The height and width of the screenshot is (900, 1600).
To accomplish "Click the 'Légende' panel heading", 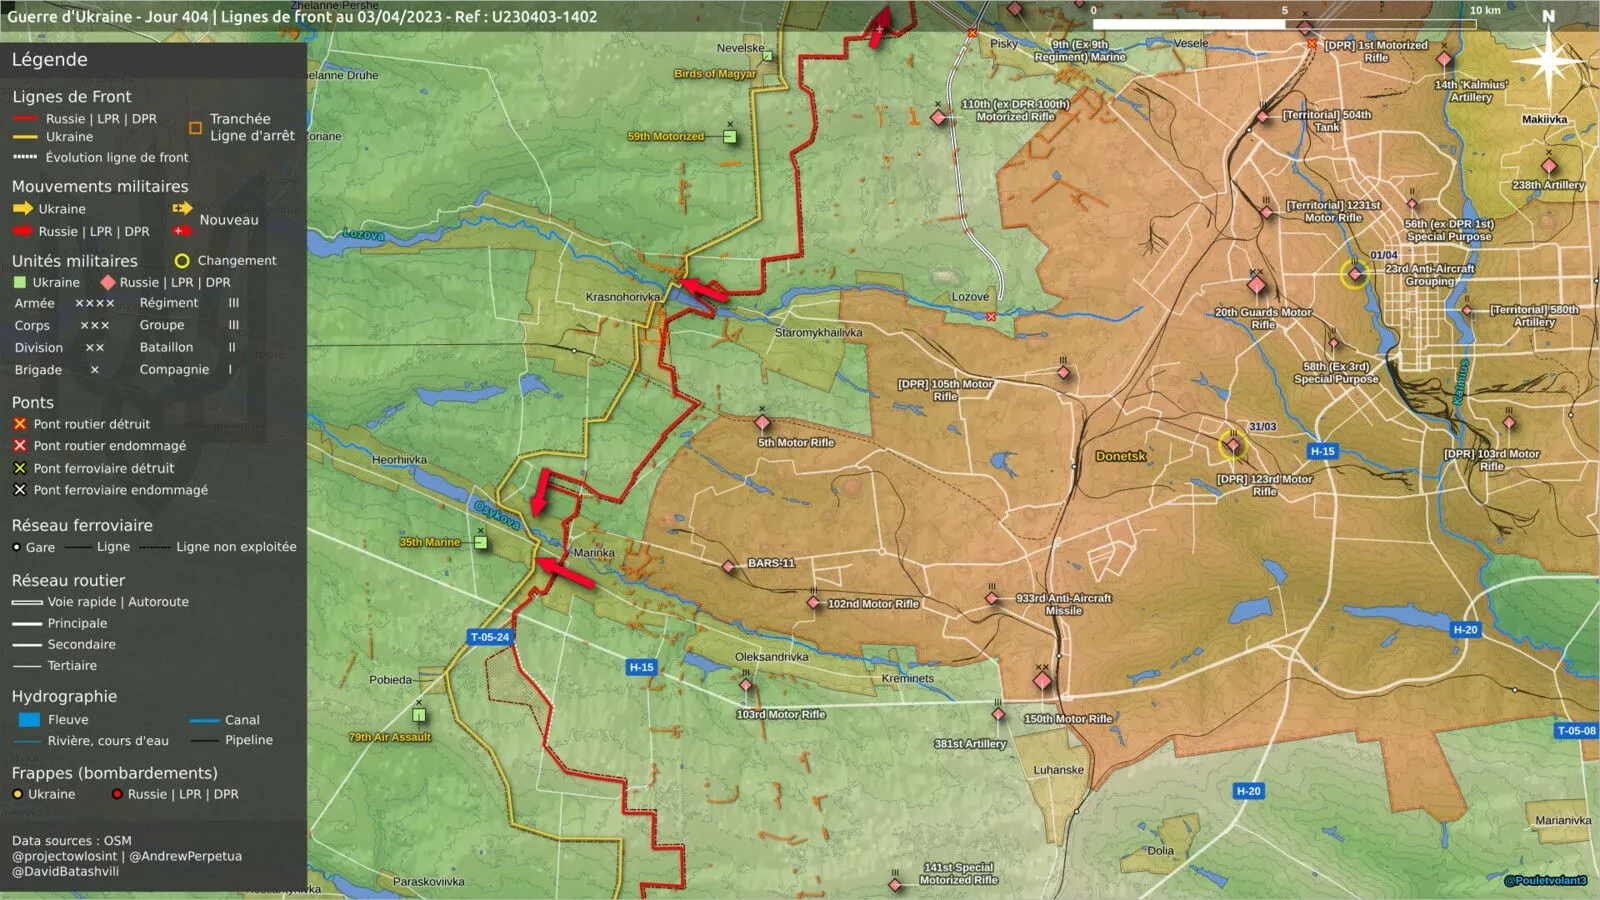I will 49,59.
